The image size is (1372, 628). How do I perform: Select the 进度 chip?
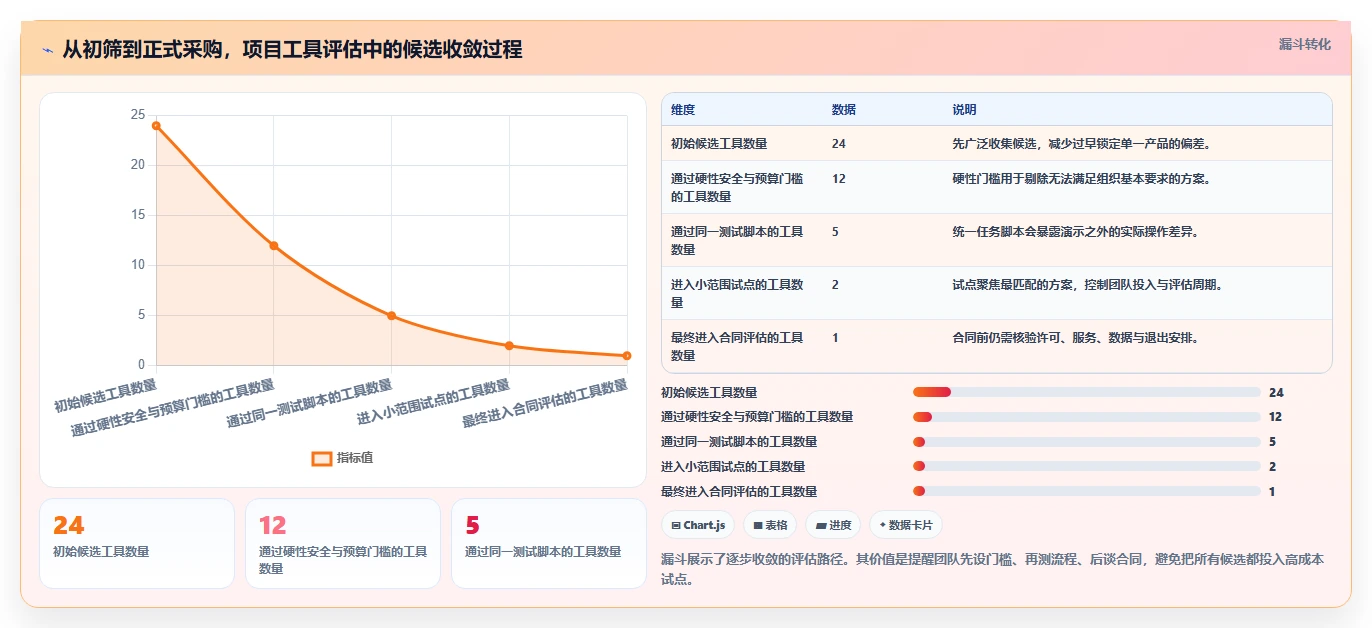(x=833, y=525)
